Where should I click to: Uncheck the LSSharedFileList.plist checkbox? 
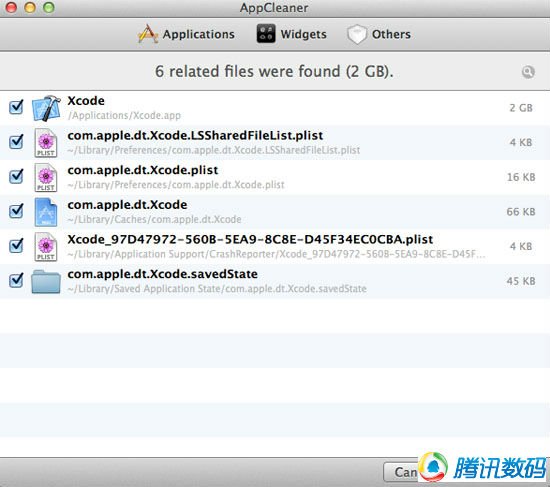(16, 142)
